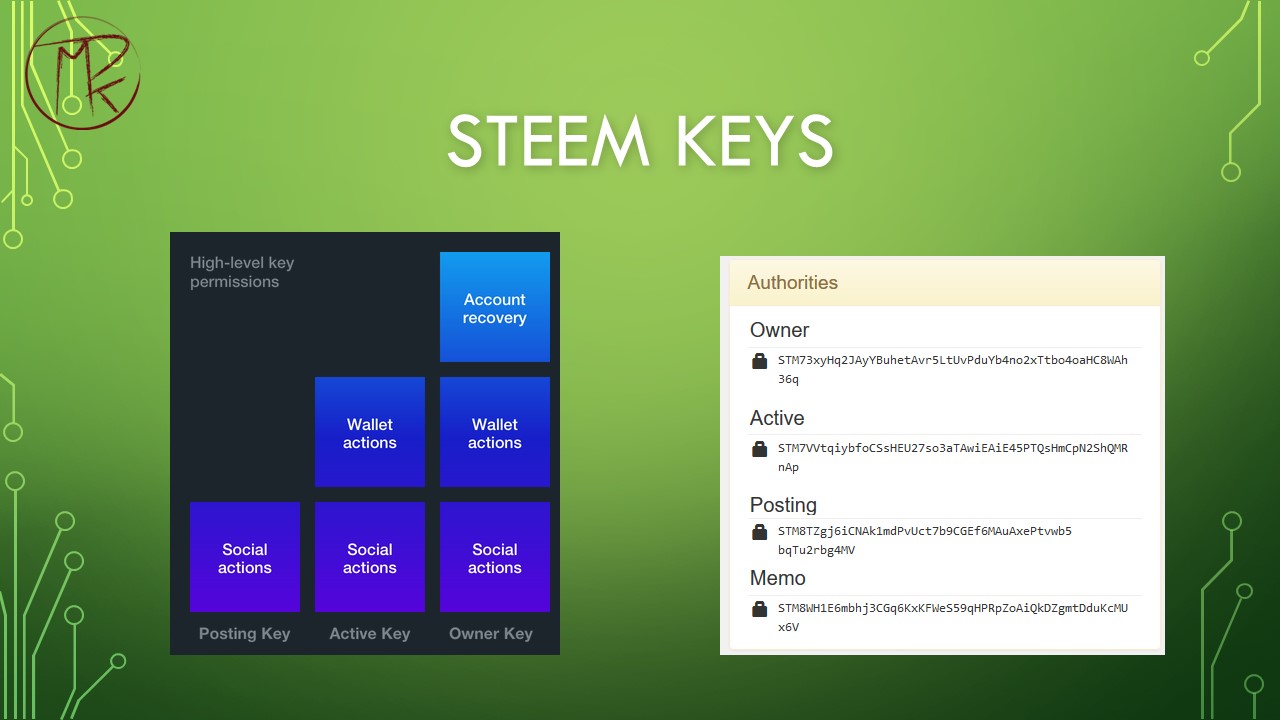This screenshot has width=1280, height=720.
Task: Click the lock icon beside the Owner key
Action: pyautogui.click(x=759, y=361)
